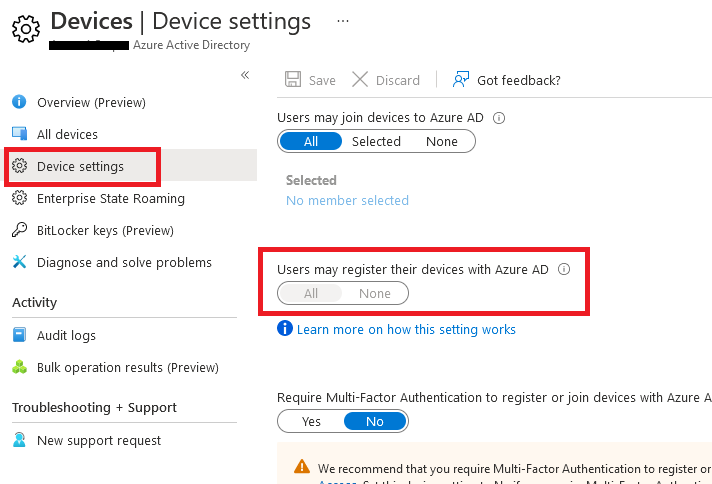Click the info icon beside register devices setting

pos(564,269)
